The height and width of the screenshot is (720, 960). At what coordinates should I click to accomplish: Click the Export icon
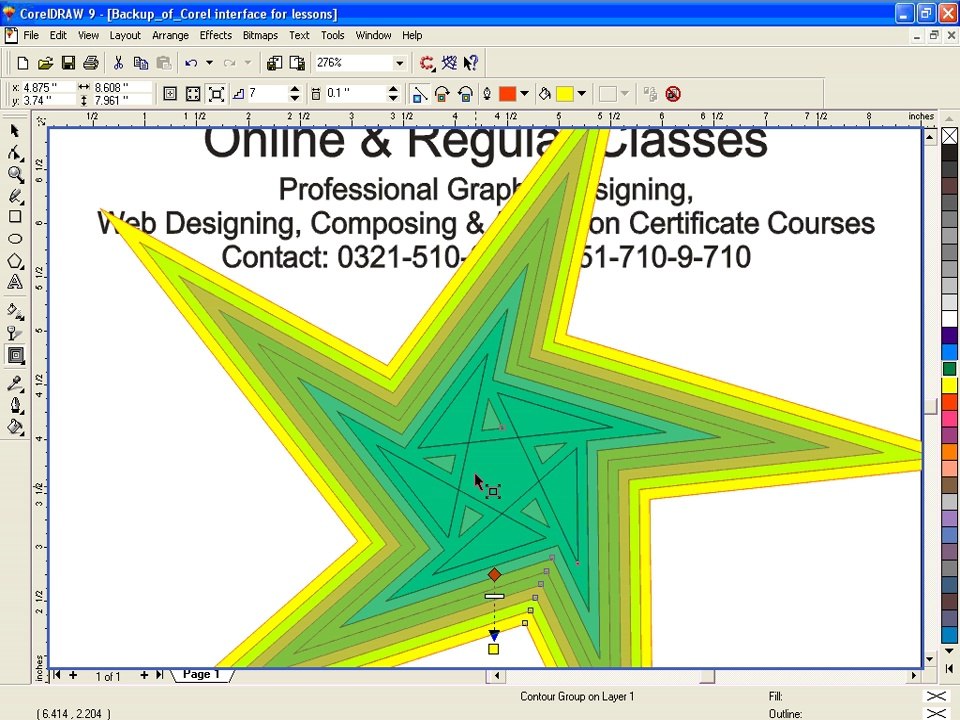(297, 62)
